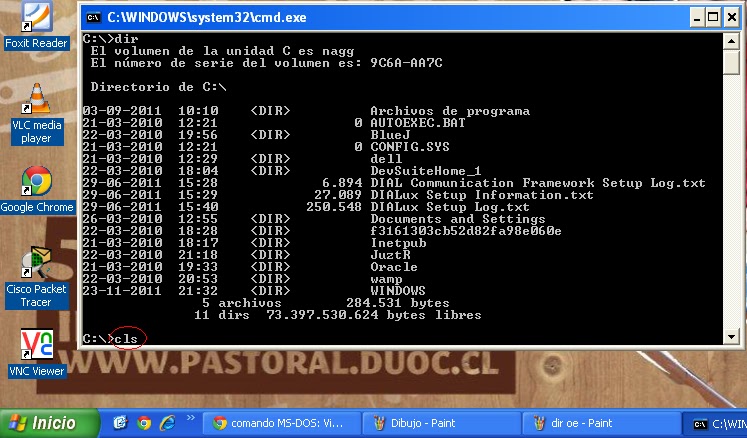Image resolution: width=747 pixels, height=438 pixels.
Task: Click the '73.397.530.624 bytes libres' text
Action: click(374, 315)
